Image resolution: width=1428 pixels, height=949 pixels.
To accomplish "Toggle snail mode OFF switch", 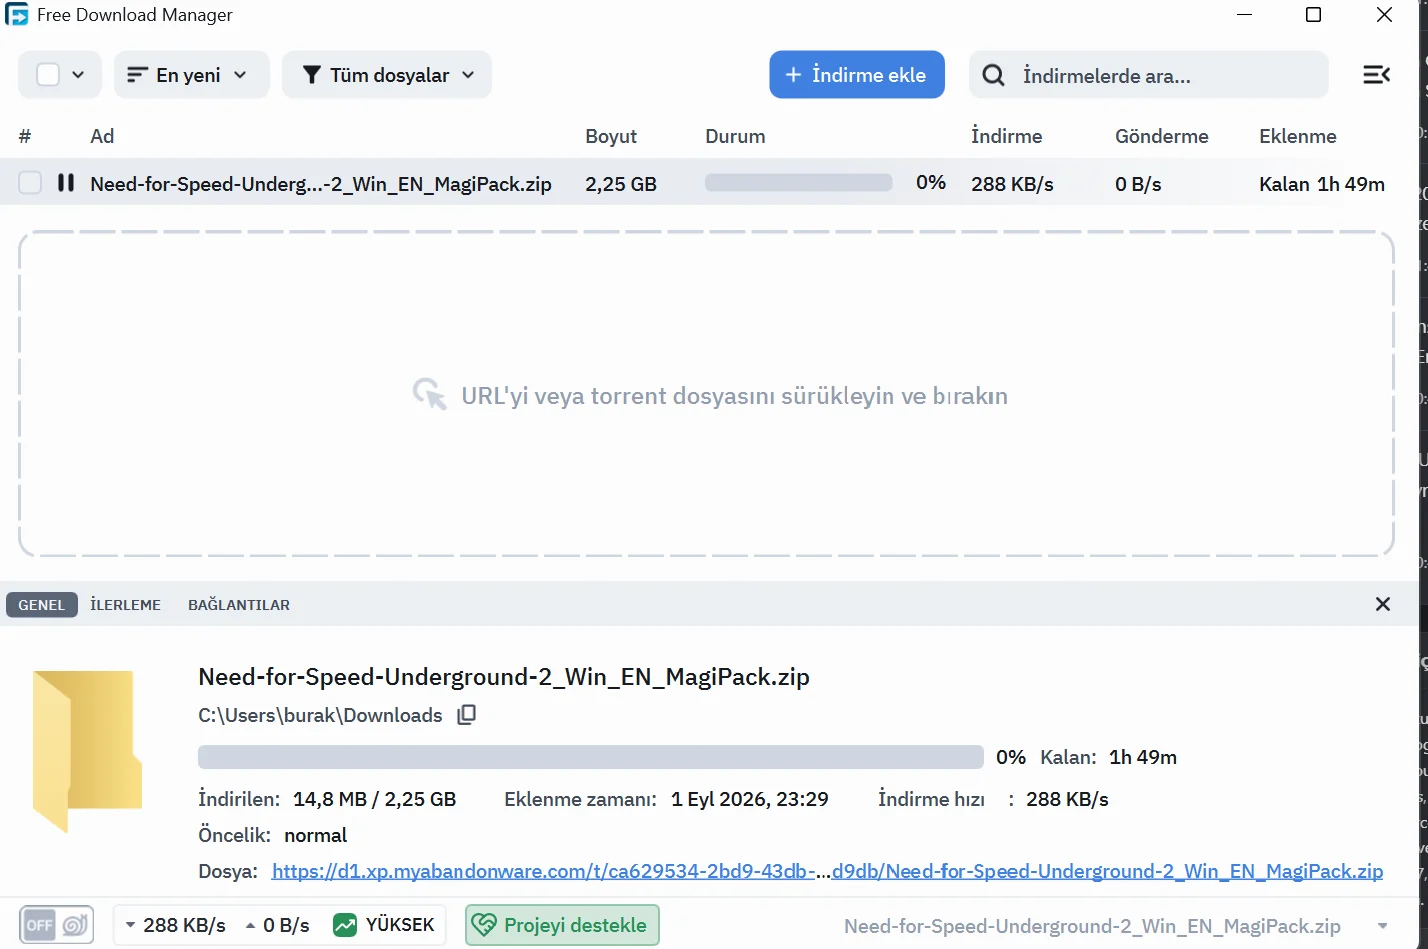I will pos(57,925).
